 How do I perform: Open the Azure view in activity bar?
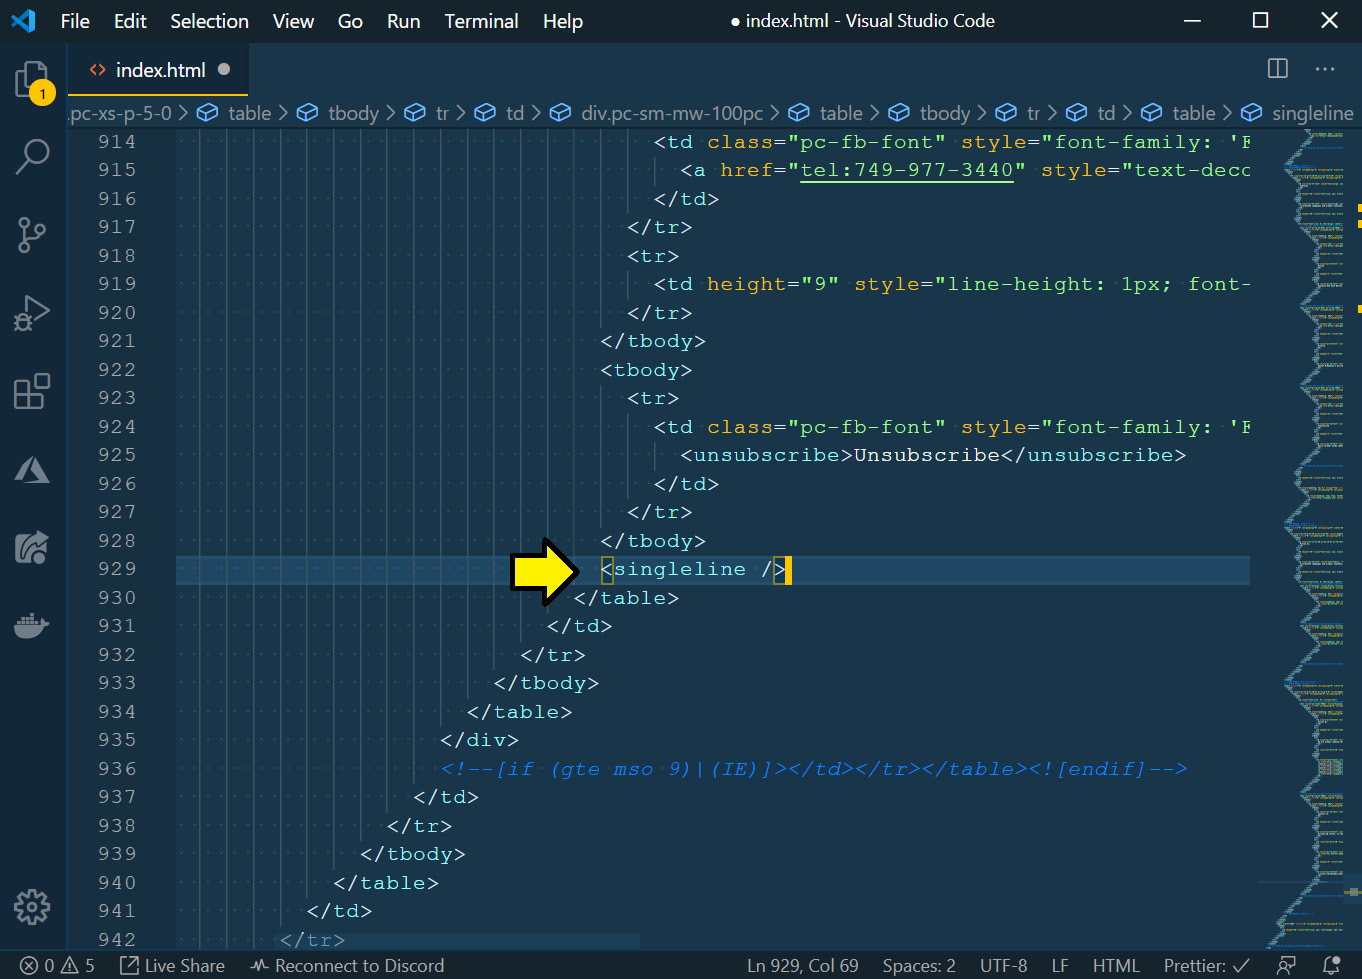coord(32,469)
